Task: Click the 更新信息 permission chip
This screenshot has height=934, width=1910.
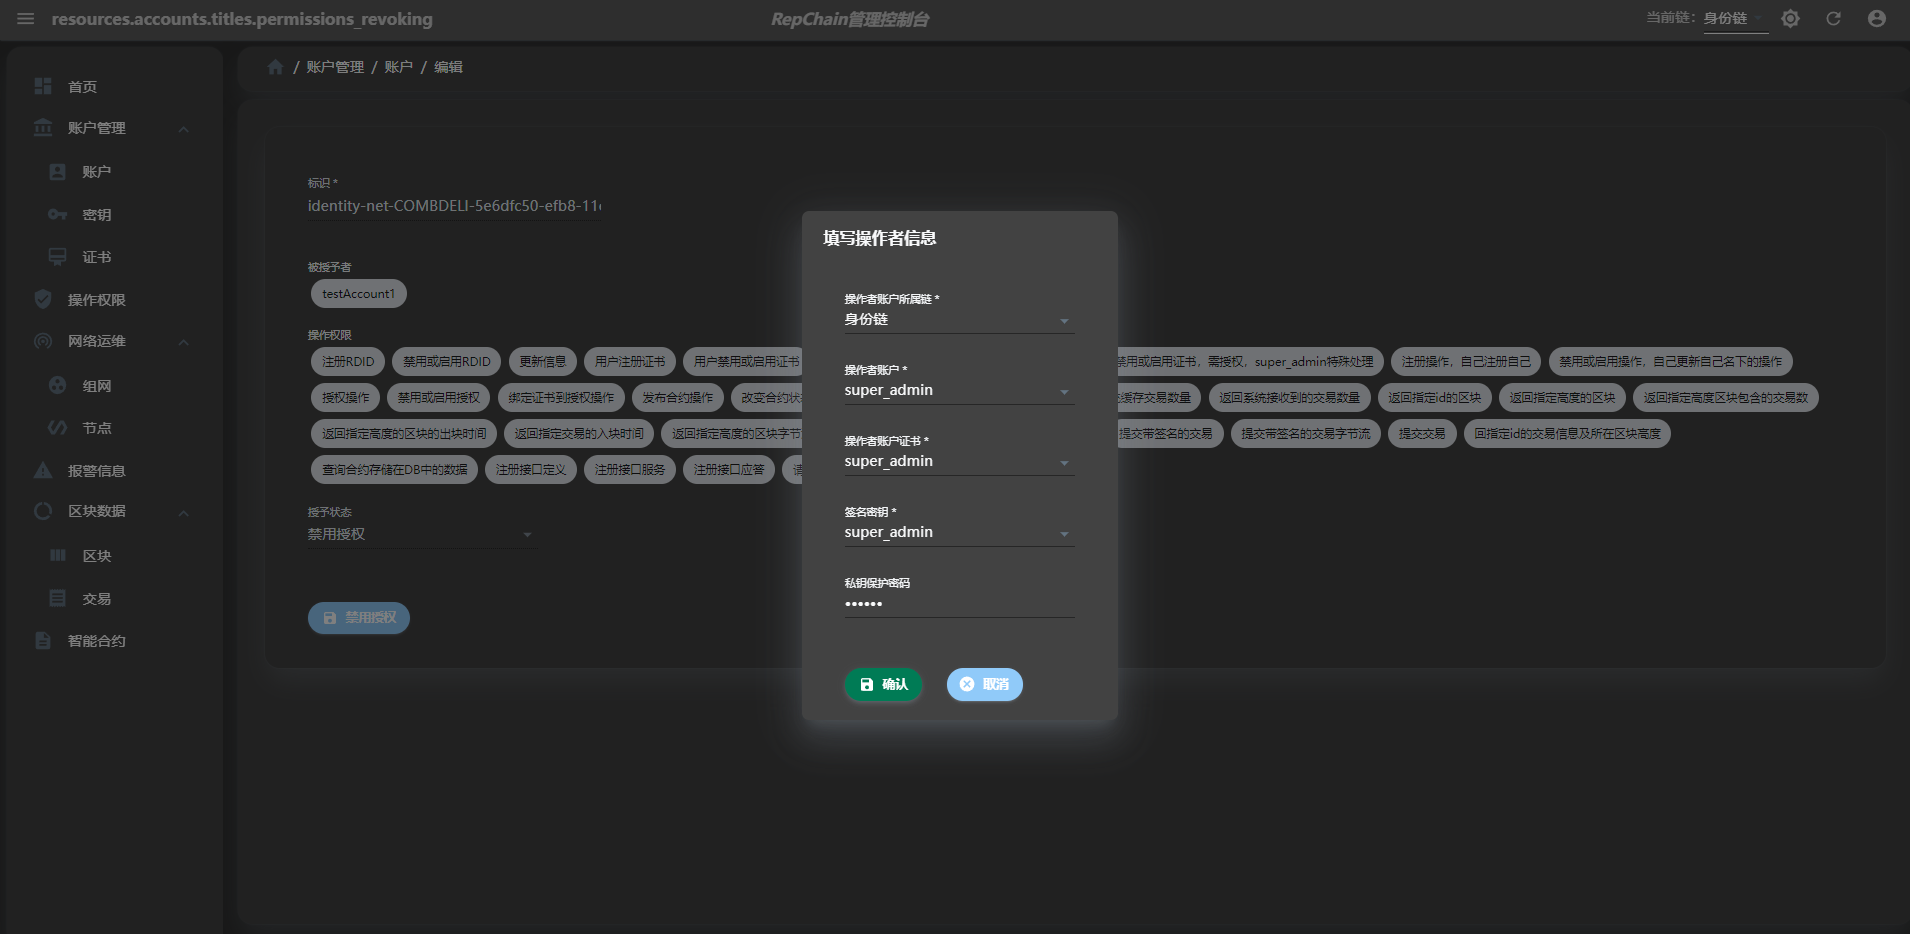Action: 543,362
